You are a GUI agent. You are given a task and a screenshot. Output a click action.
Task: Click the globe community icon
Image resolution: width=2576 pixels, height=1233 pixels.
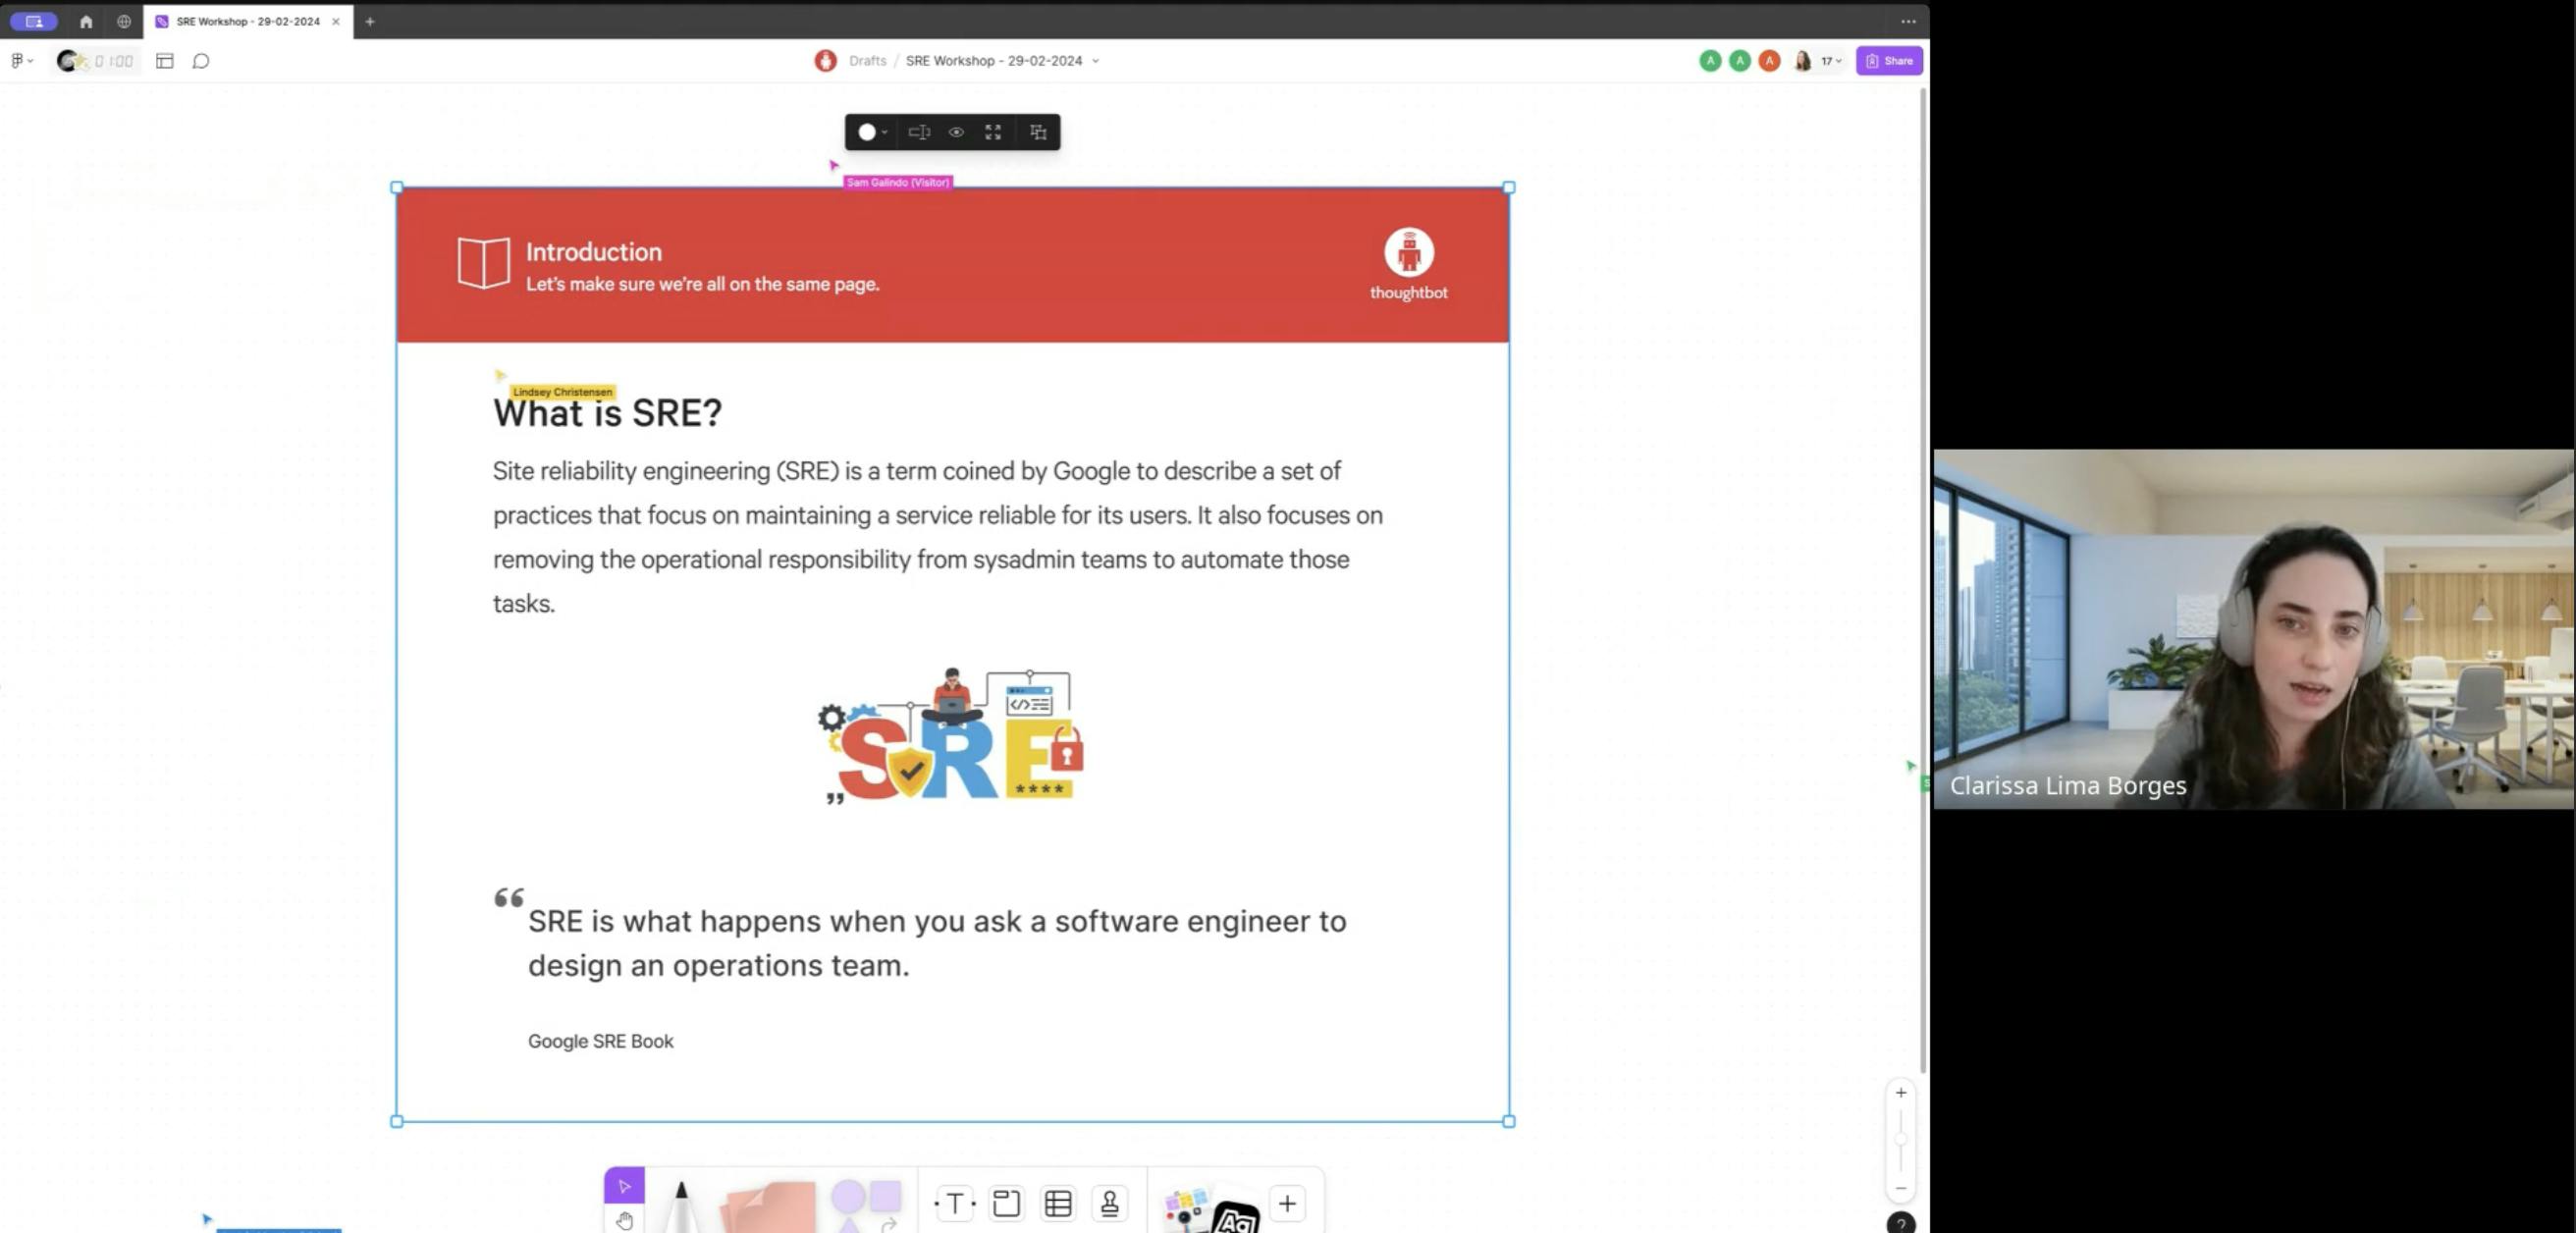click(x=124, y=21)
